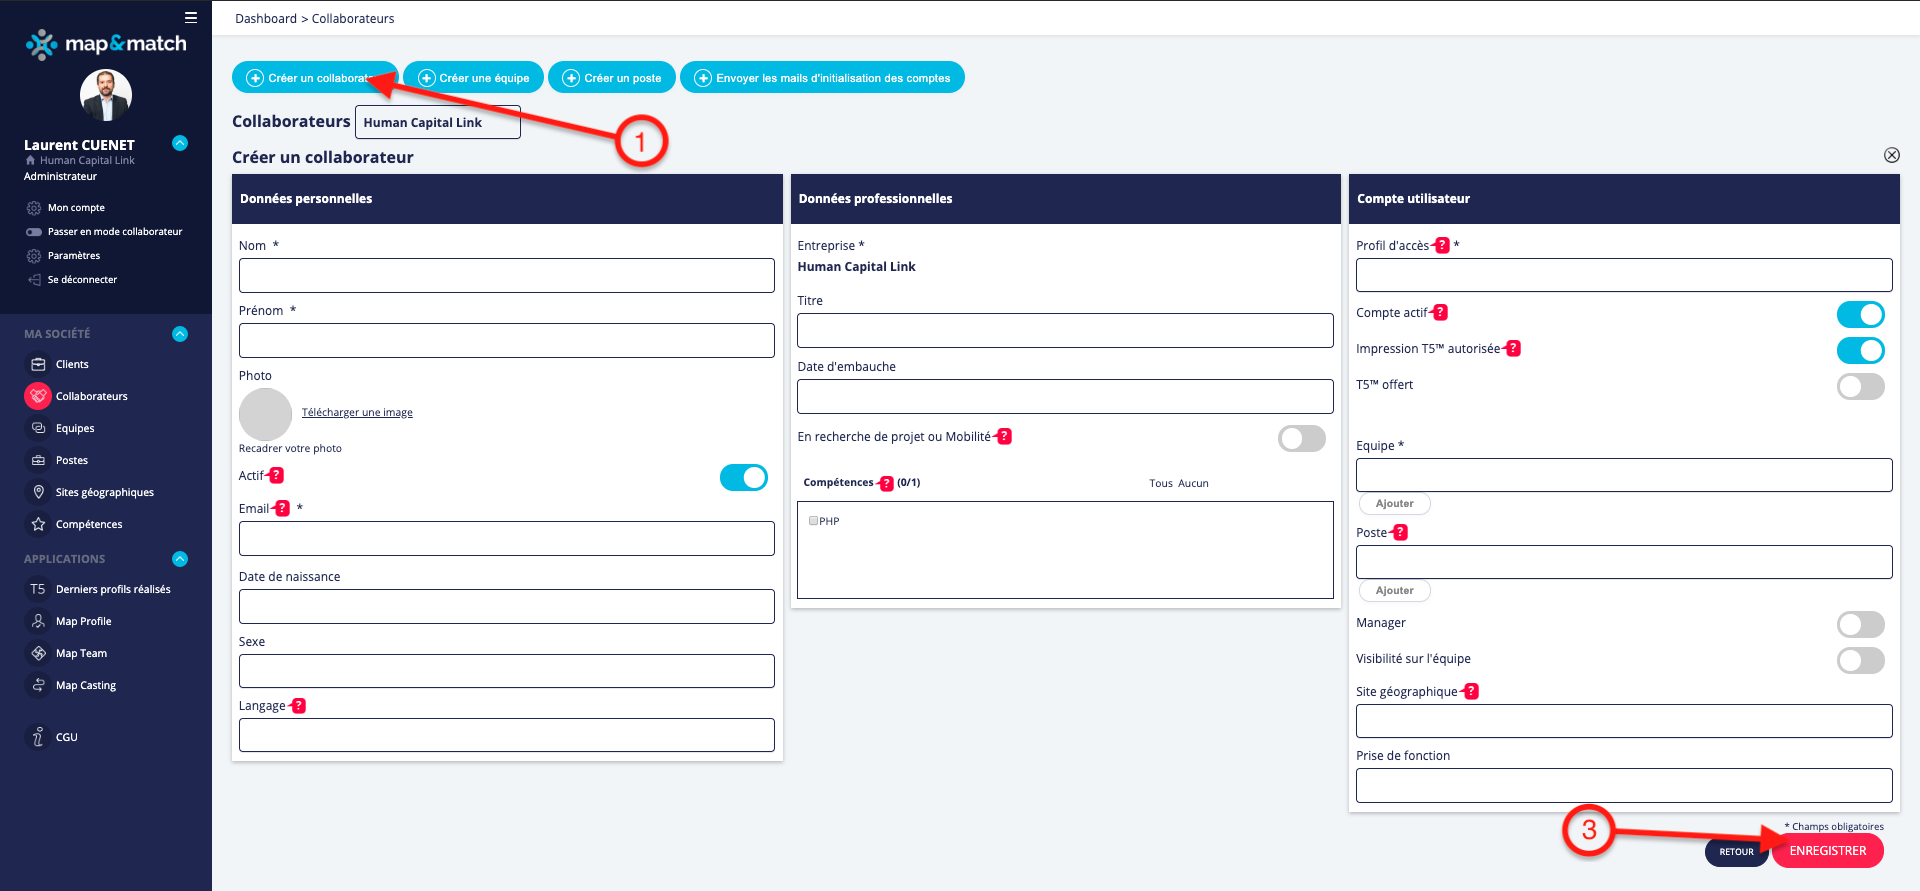1920x891 pixels.
Task: Click the Nom input field
Action: (x=507, y=276)
